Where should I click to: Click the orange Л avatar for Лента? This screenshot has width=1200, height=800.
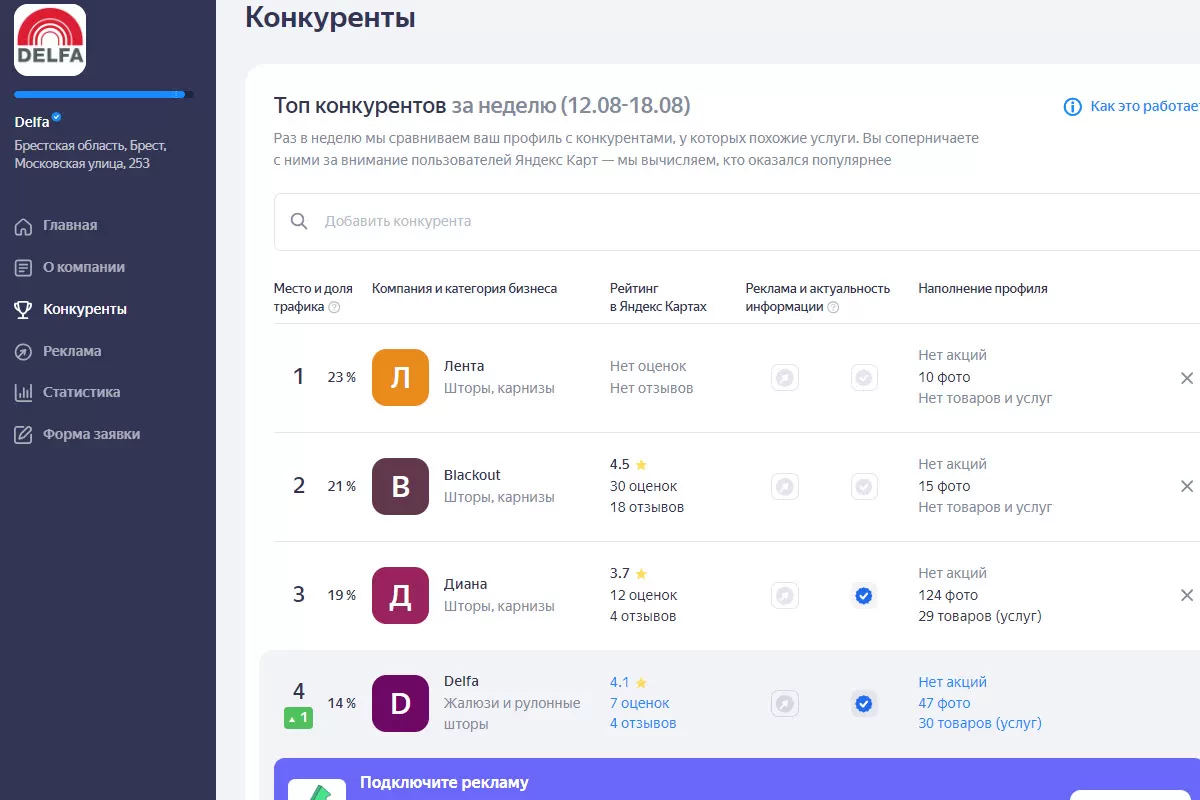point(400,377)
